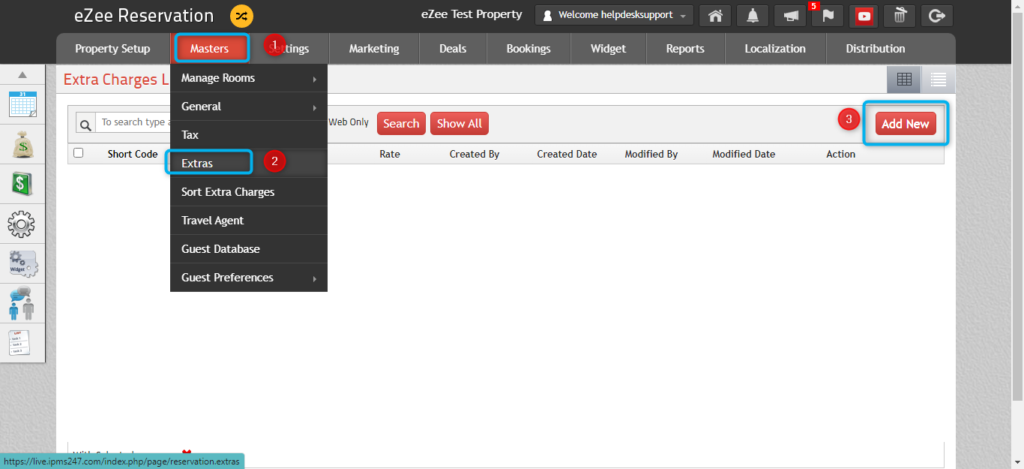Open the gear settings icon in sidebar
Screen dimensions: 1024x469
[22, 224]
